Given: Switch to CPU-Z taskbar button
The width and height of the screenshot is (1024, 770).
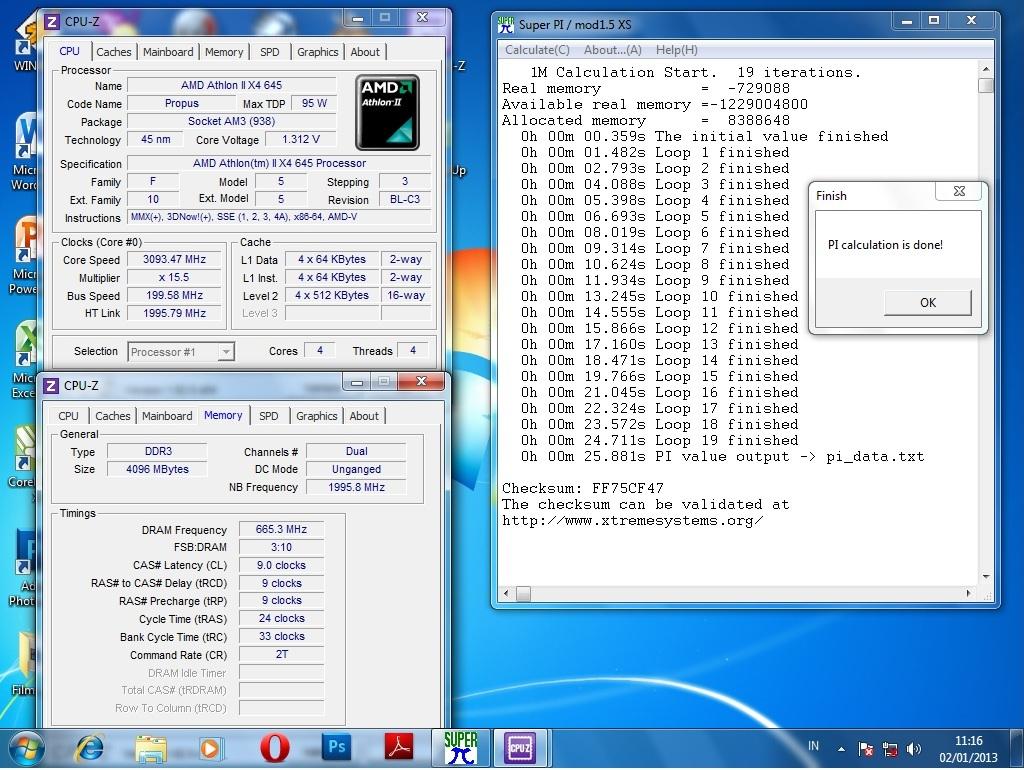Looking at the screenshot, I should pos(520,748).
